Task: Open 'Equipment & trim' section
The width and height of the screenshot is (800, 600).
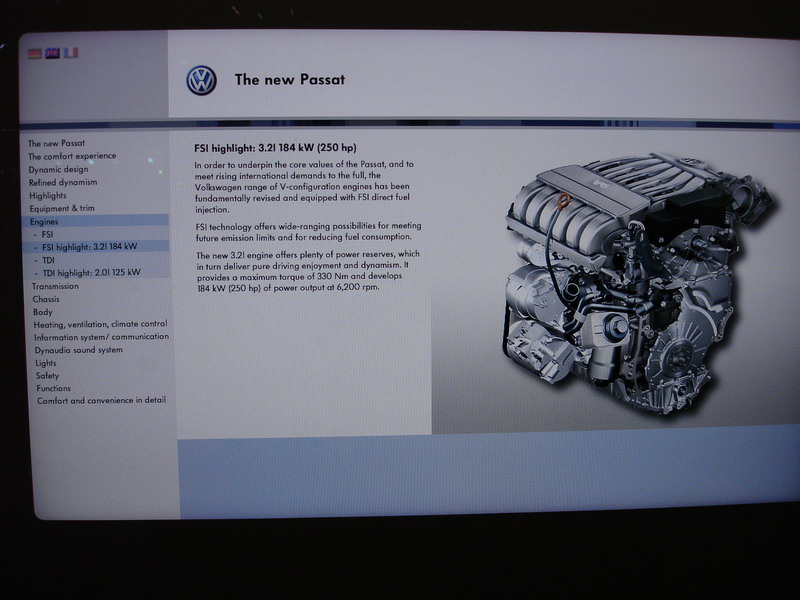Action: (62, 208)
